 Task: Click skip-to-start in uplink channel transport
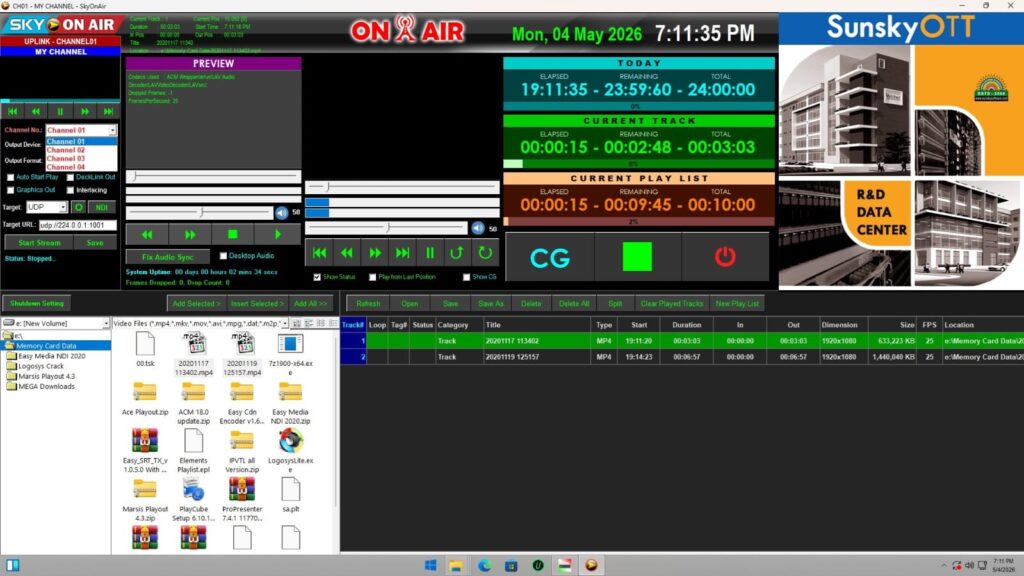point(12,112)
